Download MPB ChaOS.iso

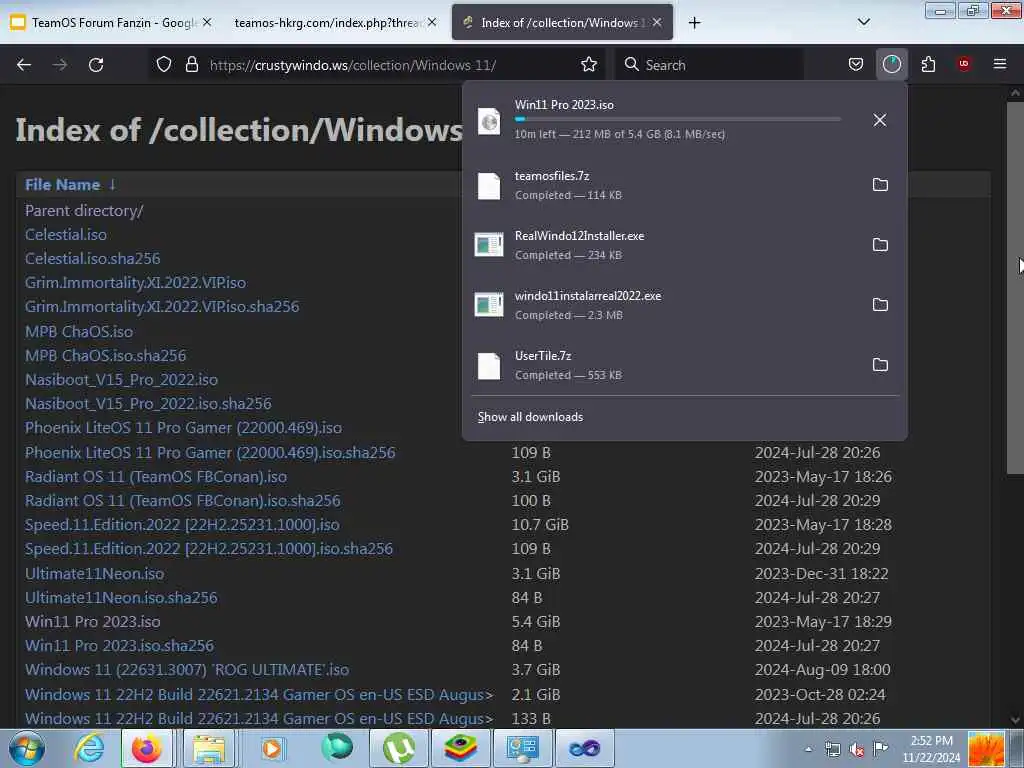coord(78,332)
